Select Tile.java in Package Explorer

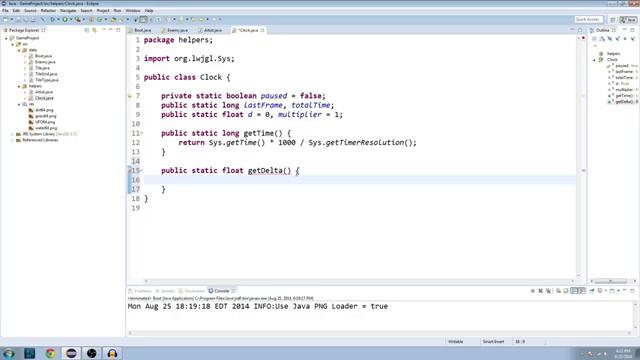tap(42, 68)
